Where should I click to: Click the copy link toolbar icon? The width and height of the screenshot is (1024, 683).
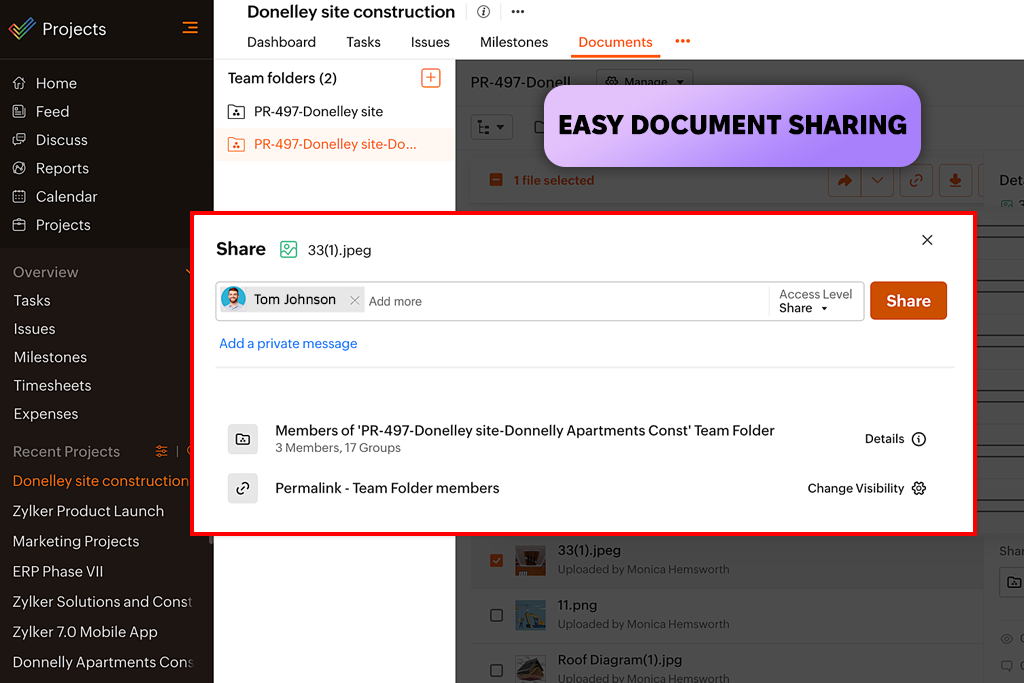[x=916, y=180]
